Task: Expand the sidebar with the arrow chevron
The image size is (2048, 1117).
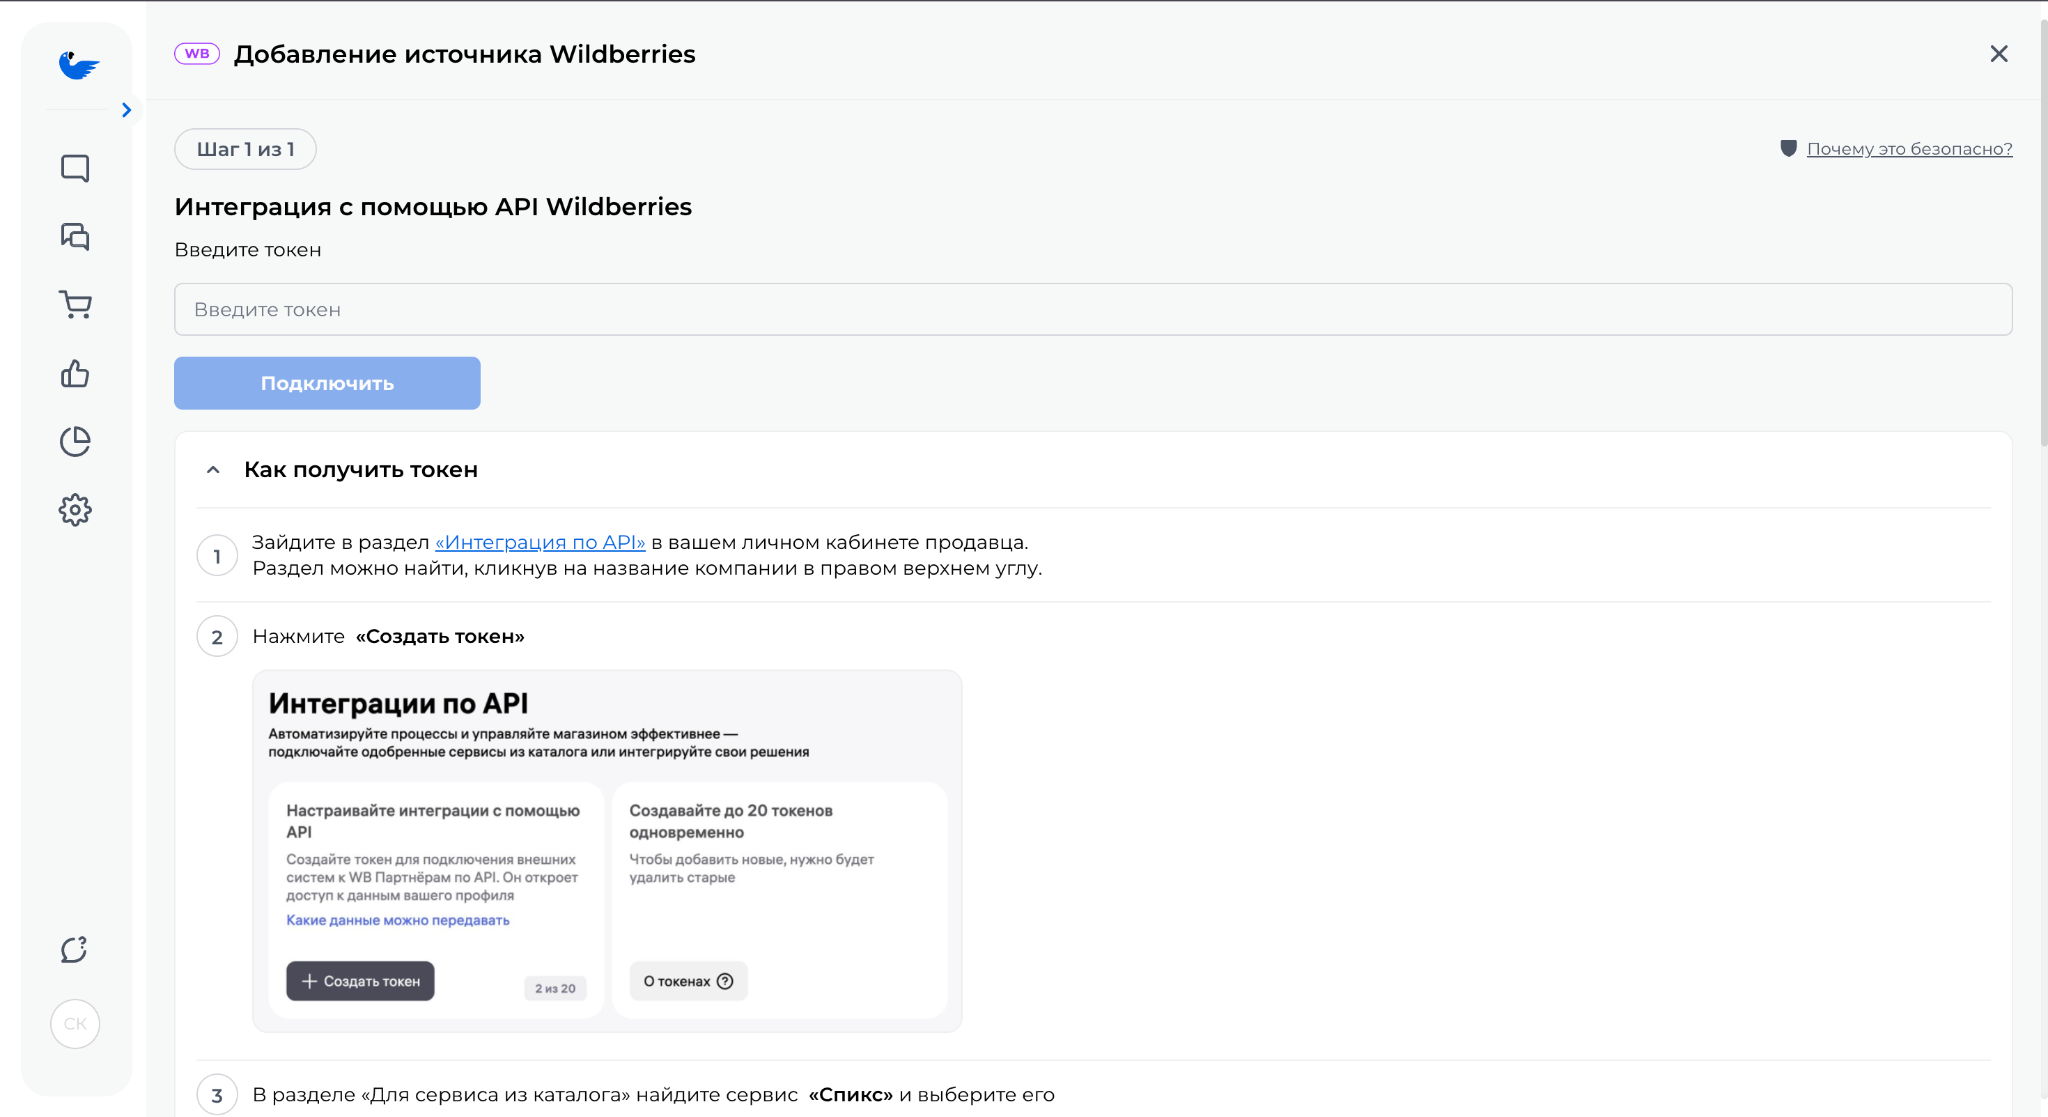Action: click(126, 110)
